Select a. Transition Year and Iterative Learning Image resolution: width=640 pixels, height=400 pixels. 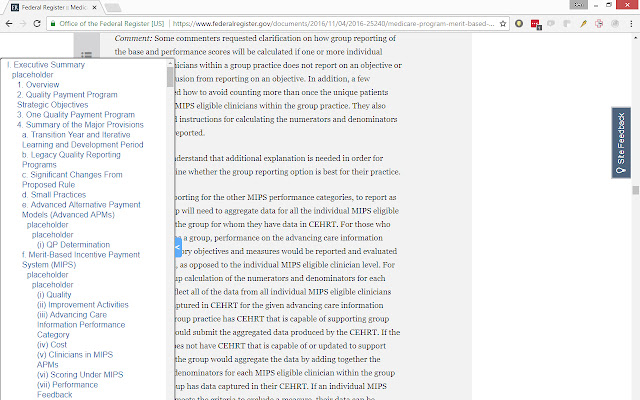(82, 140)
